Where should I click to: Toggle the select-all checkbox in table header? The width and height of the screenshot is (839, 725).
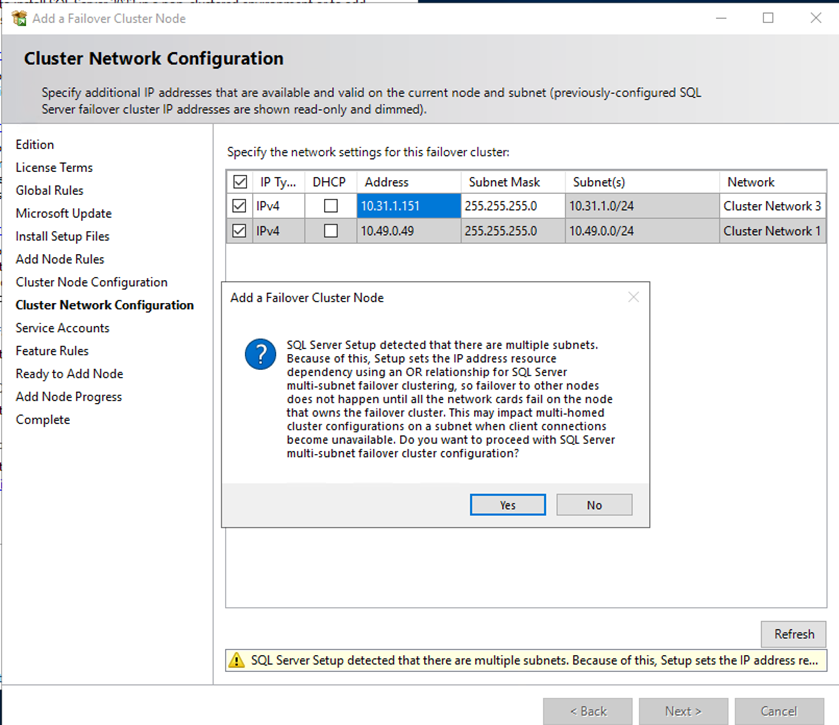click(240, 182)
